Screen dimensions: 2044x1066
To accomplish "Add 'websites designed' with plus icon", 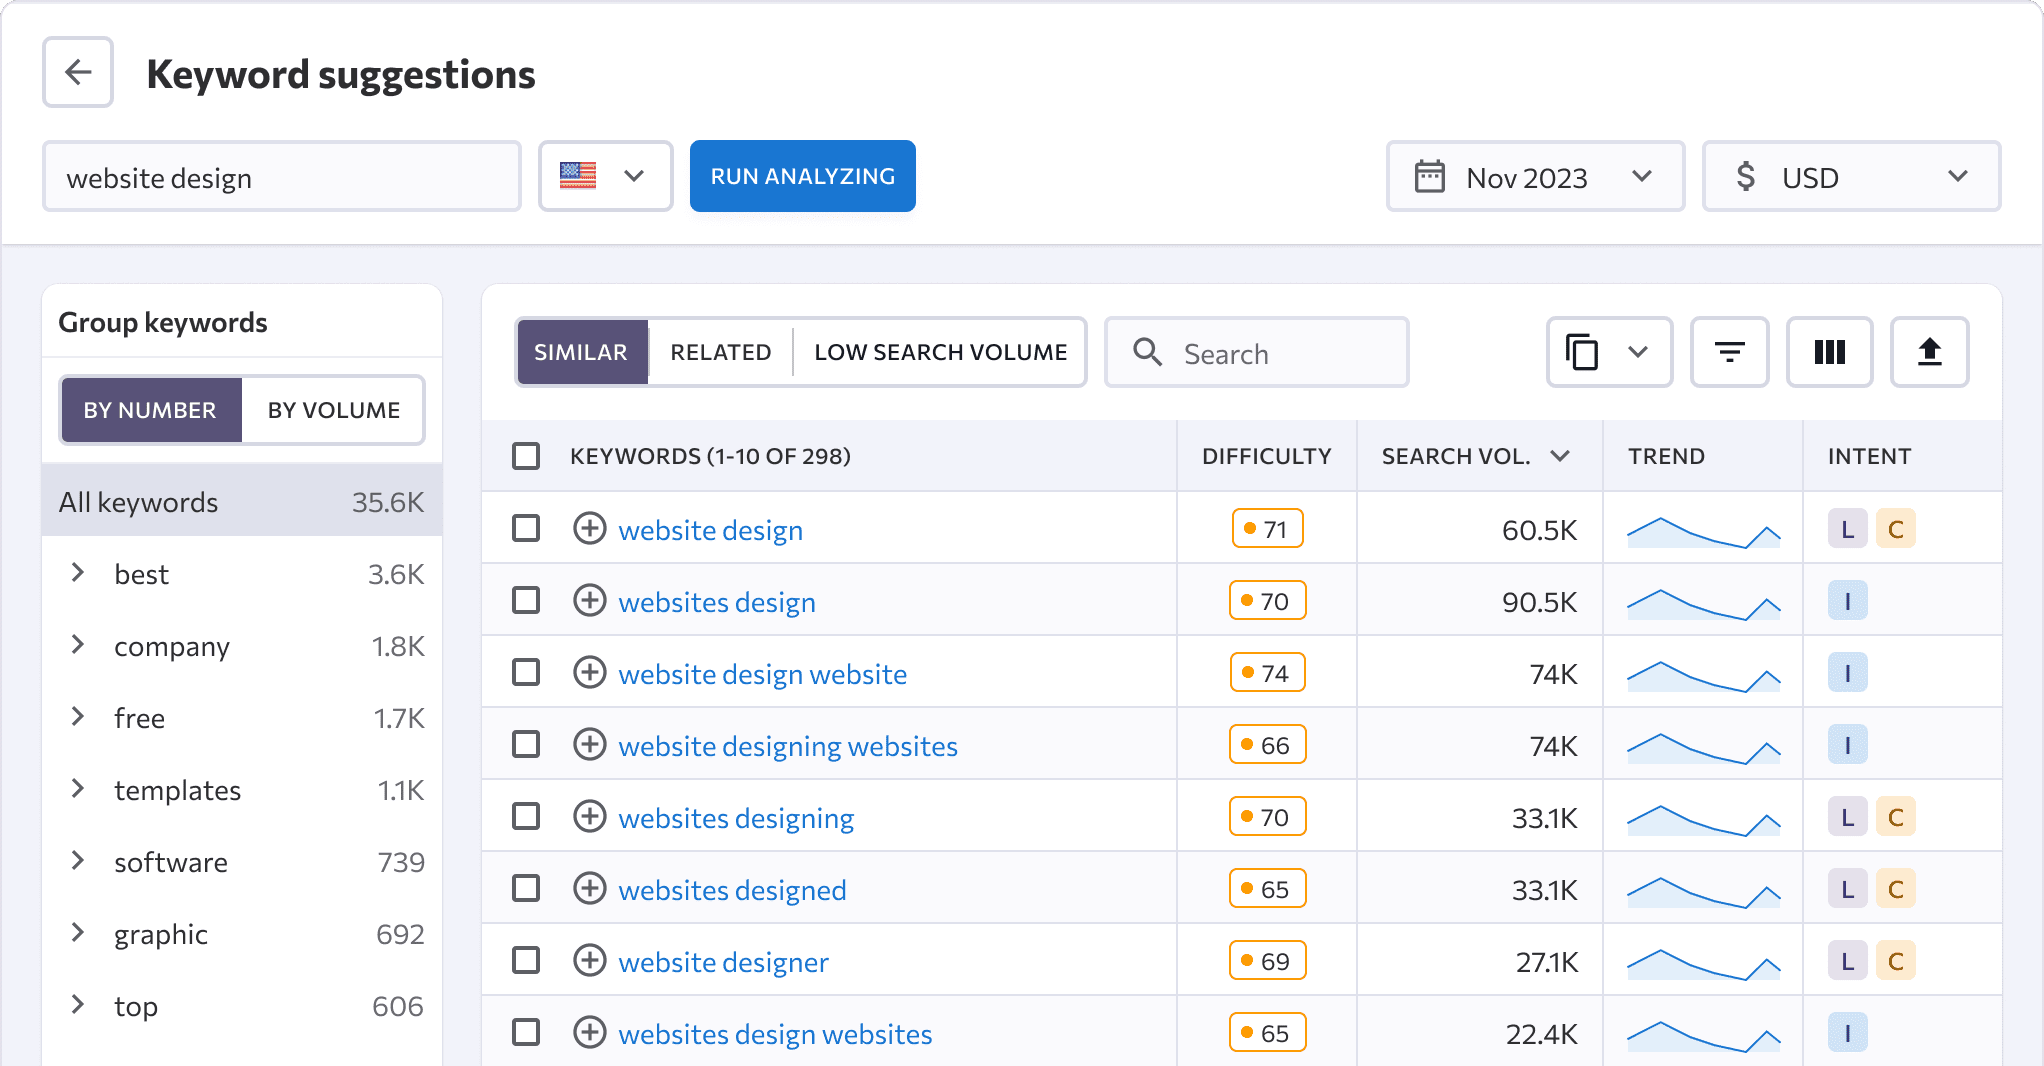I will [x=590, y=888].
